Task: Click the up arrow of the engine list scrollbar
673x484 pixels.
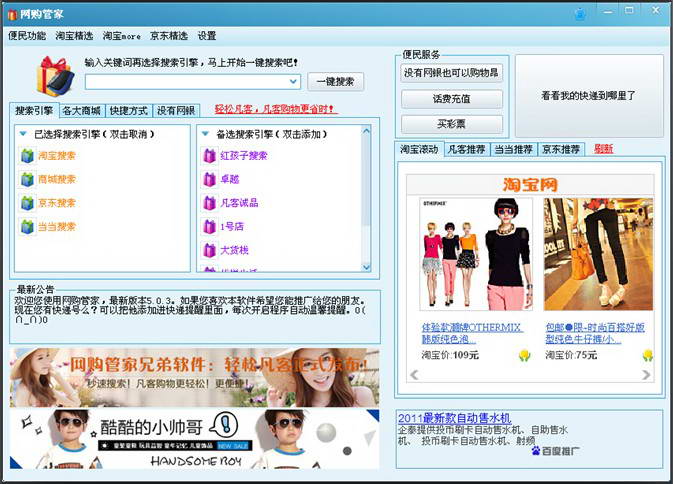Action: coord(366,131)
